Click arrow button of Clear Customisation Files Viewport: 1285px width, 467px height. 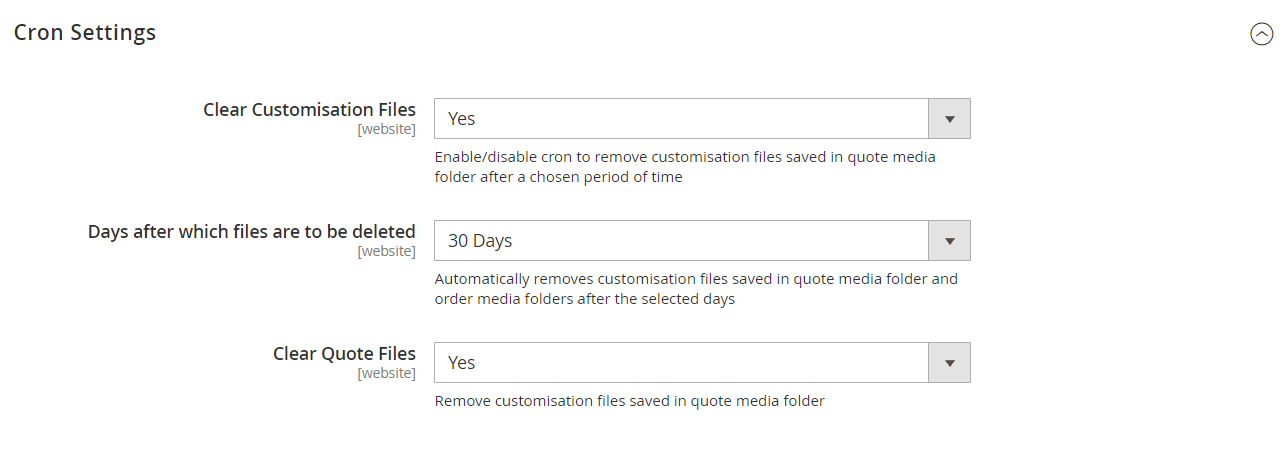(x=949, y=119)
